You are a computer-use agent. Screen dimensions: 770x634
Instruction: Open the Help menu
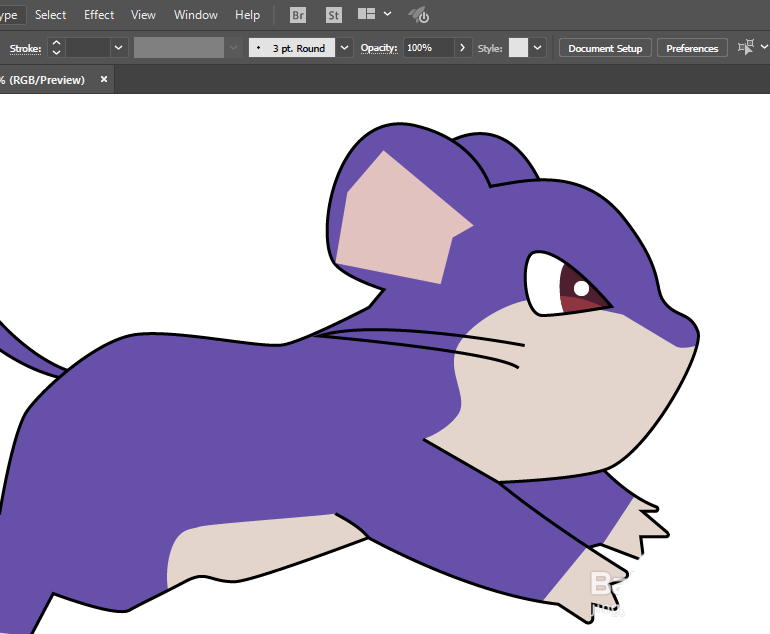[247, 15]
